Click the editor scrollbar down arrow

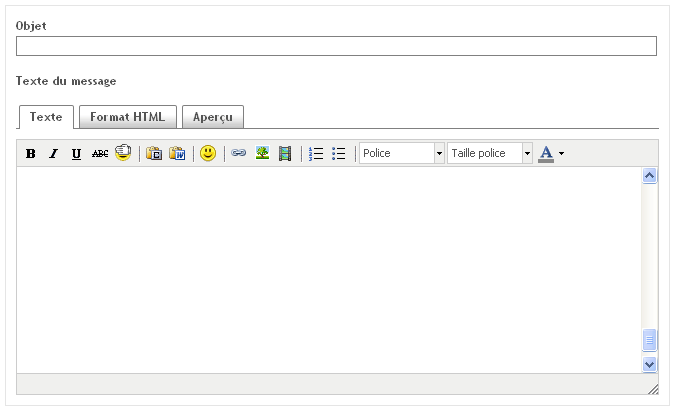pos(649,365)
